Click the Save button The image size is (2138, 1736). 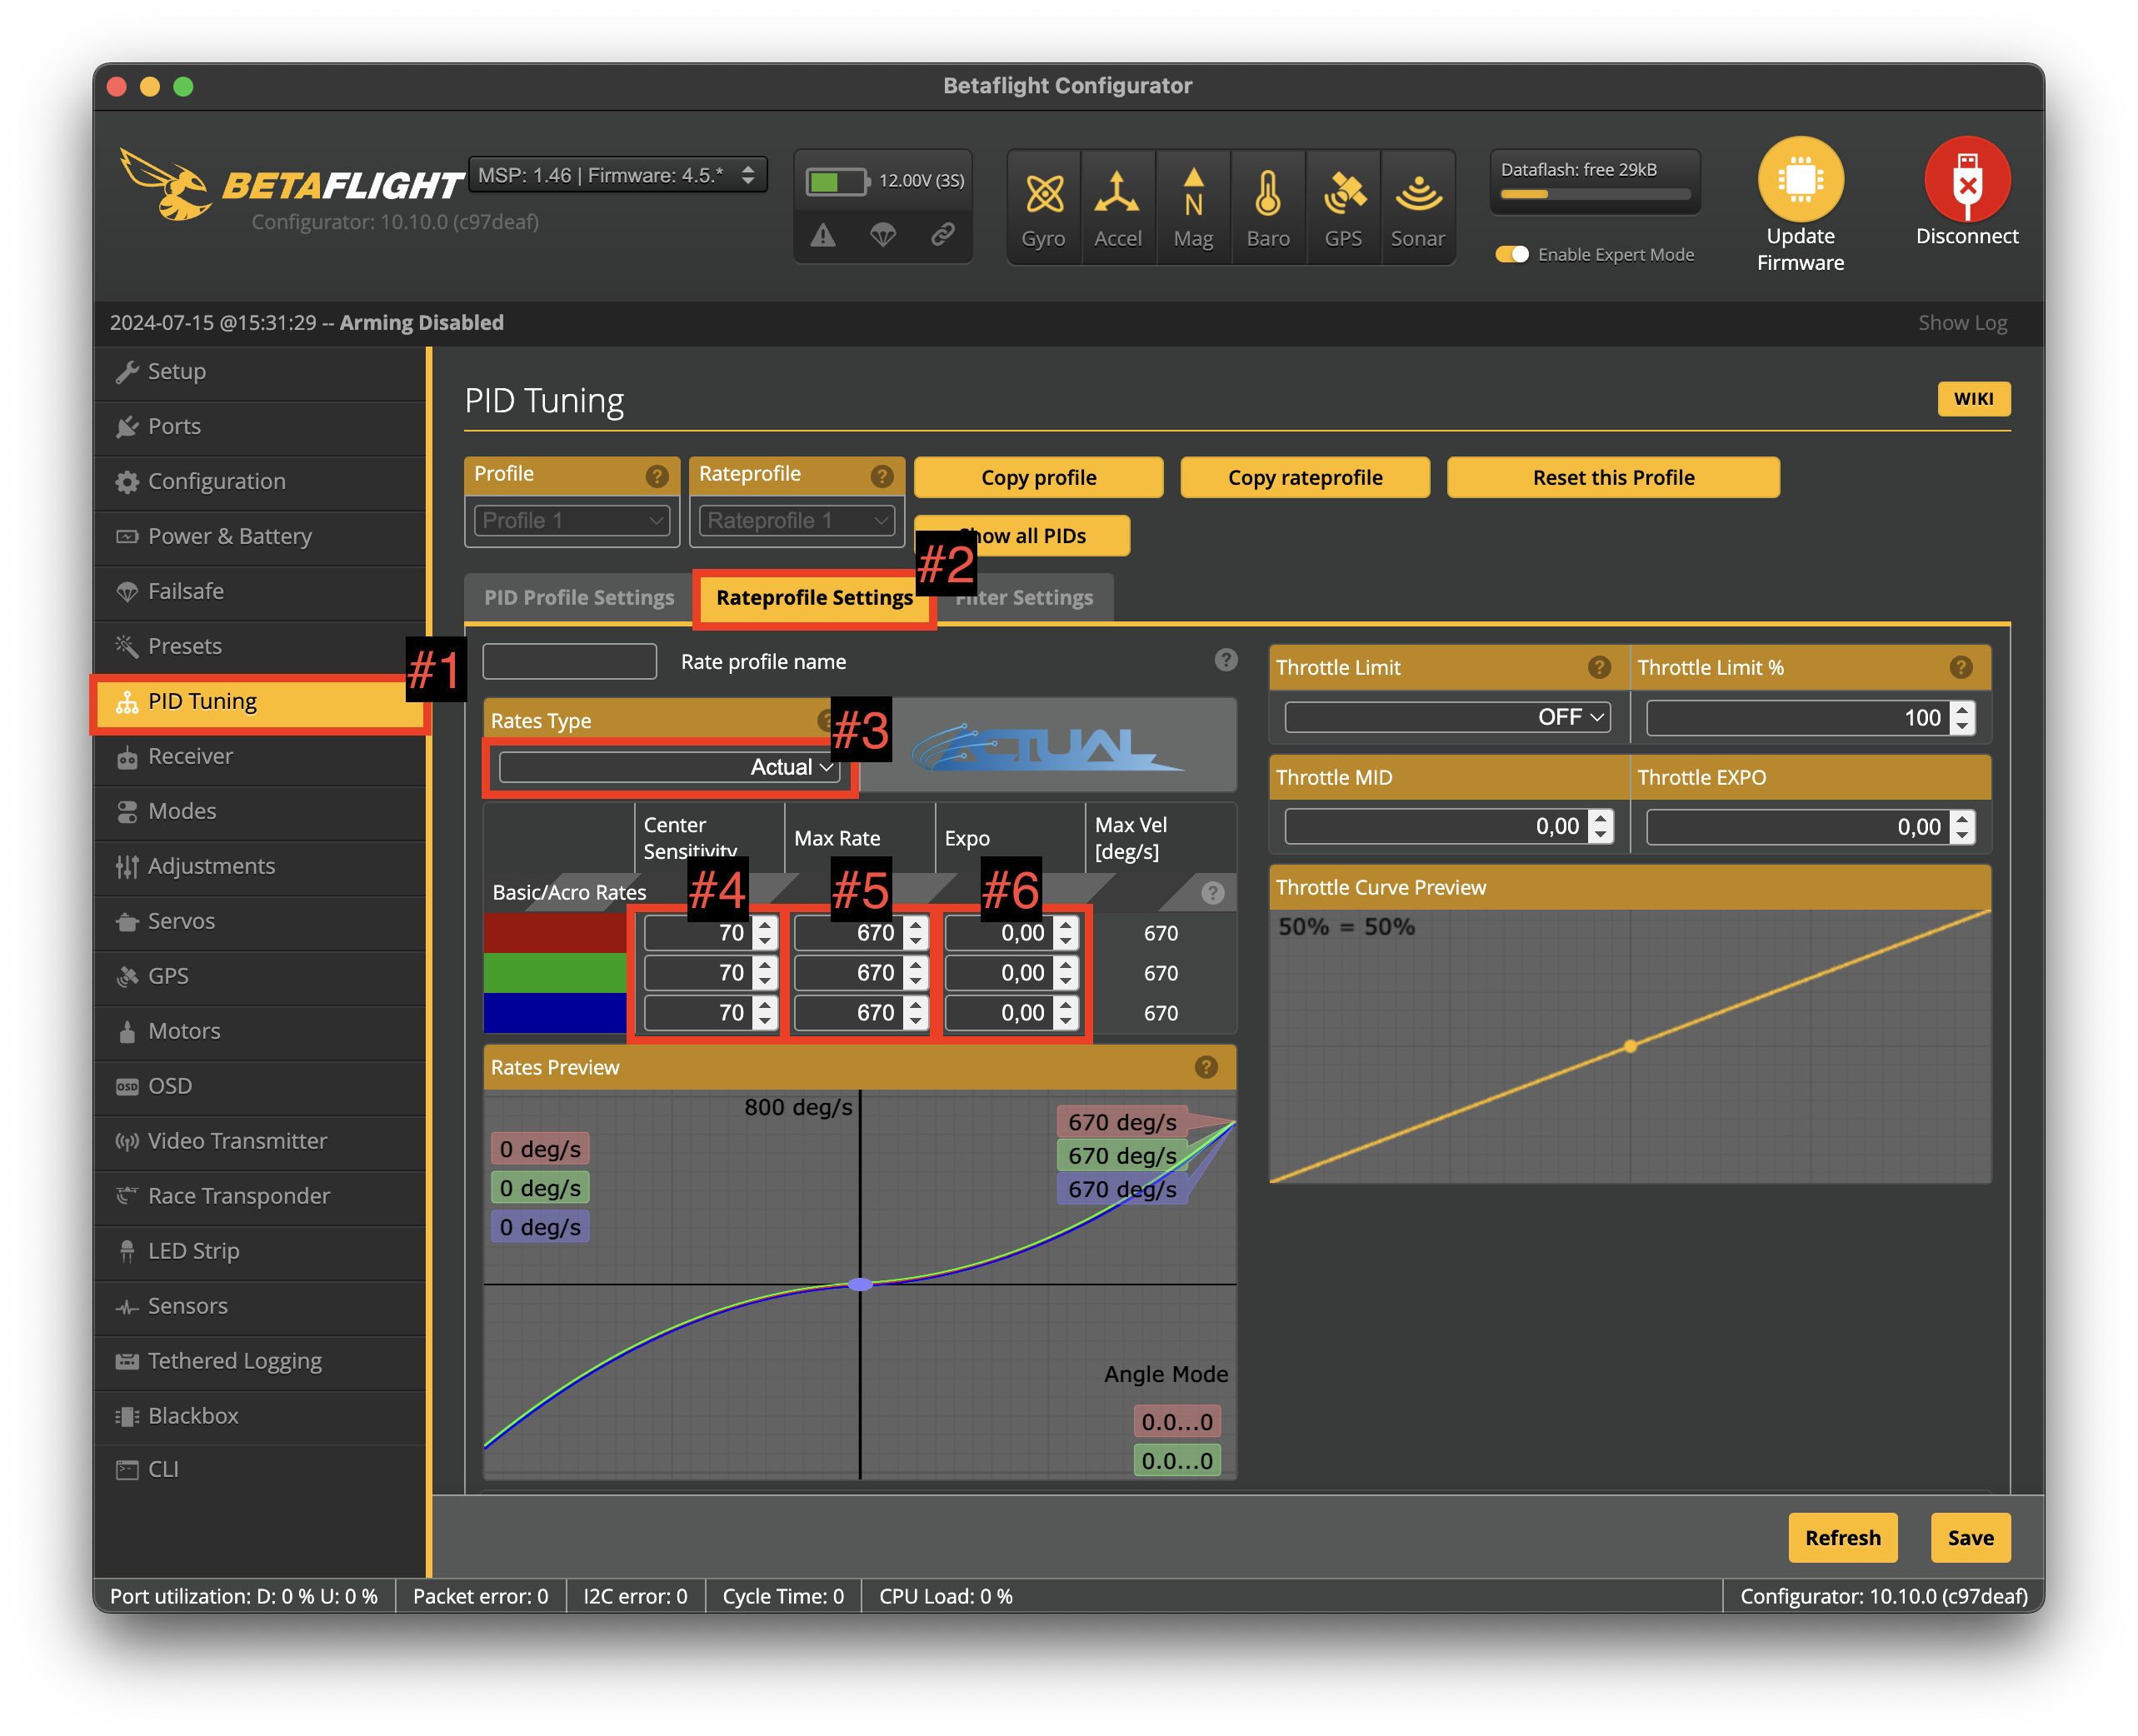(1970, 1538)
